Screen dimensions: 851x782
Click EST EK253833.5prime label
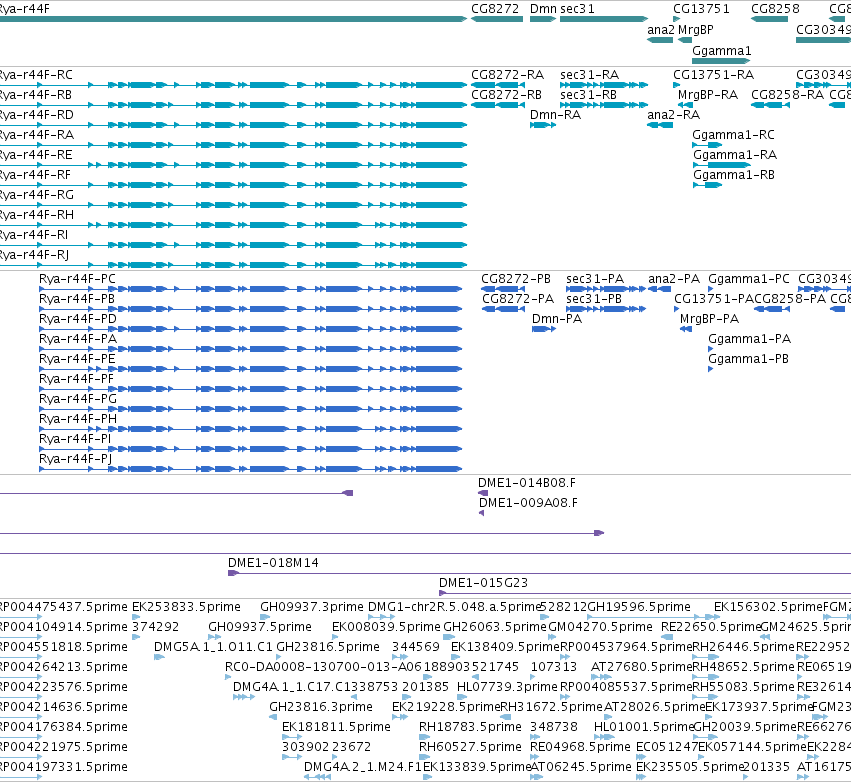186,607
